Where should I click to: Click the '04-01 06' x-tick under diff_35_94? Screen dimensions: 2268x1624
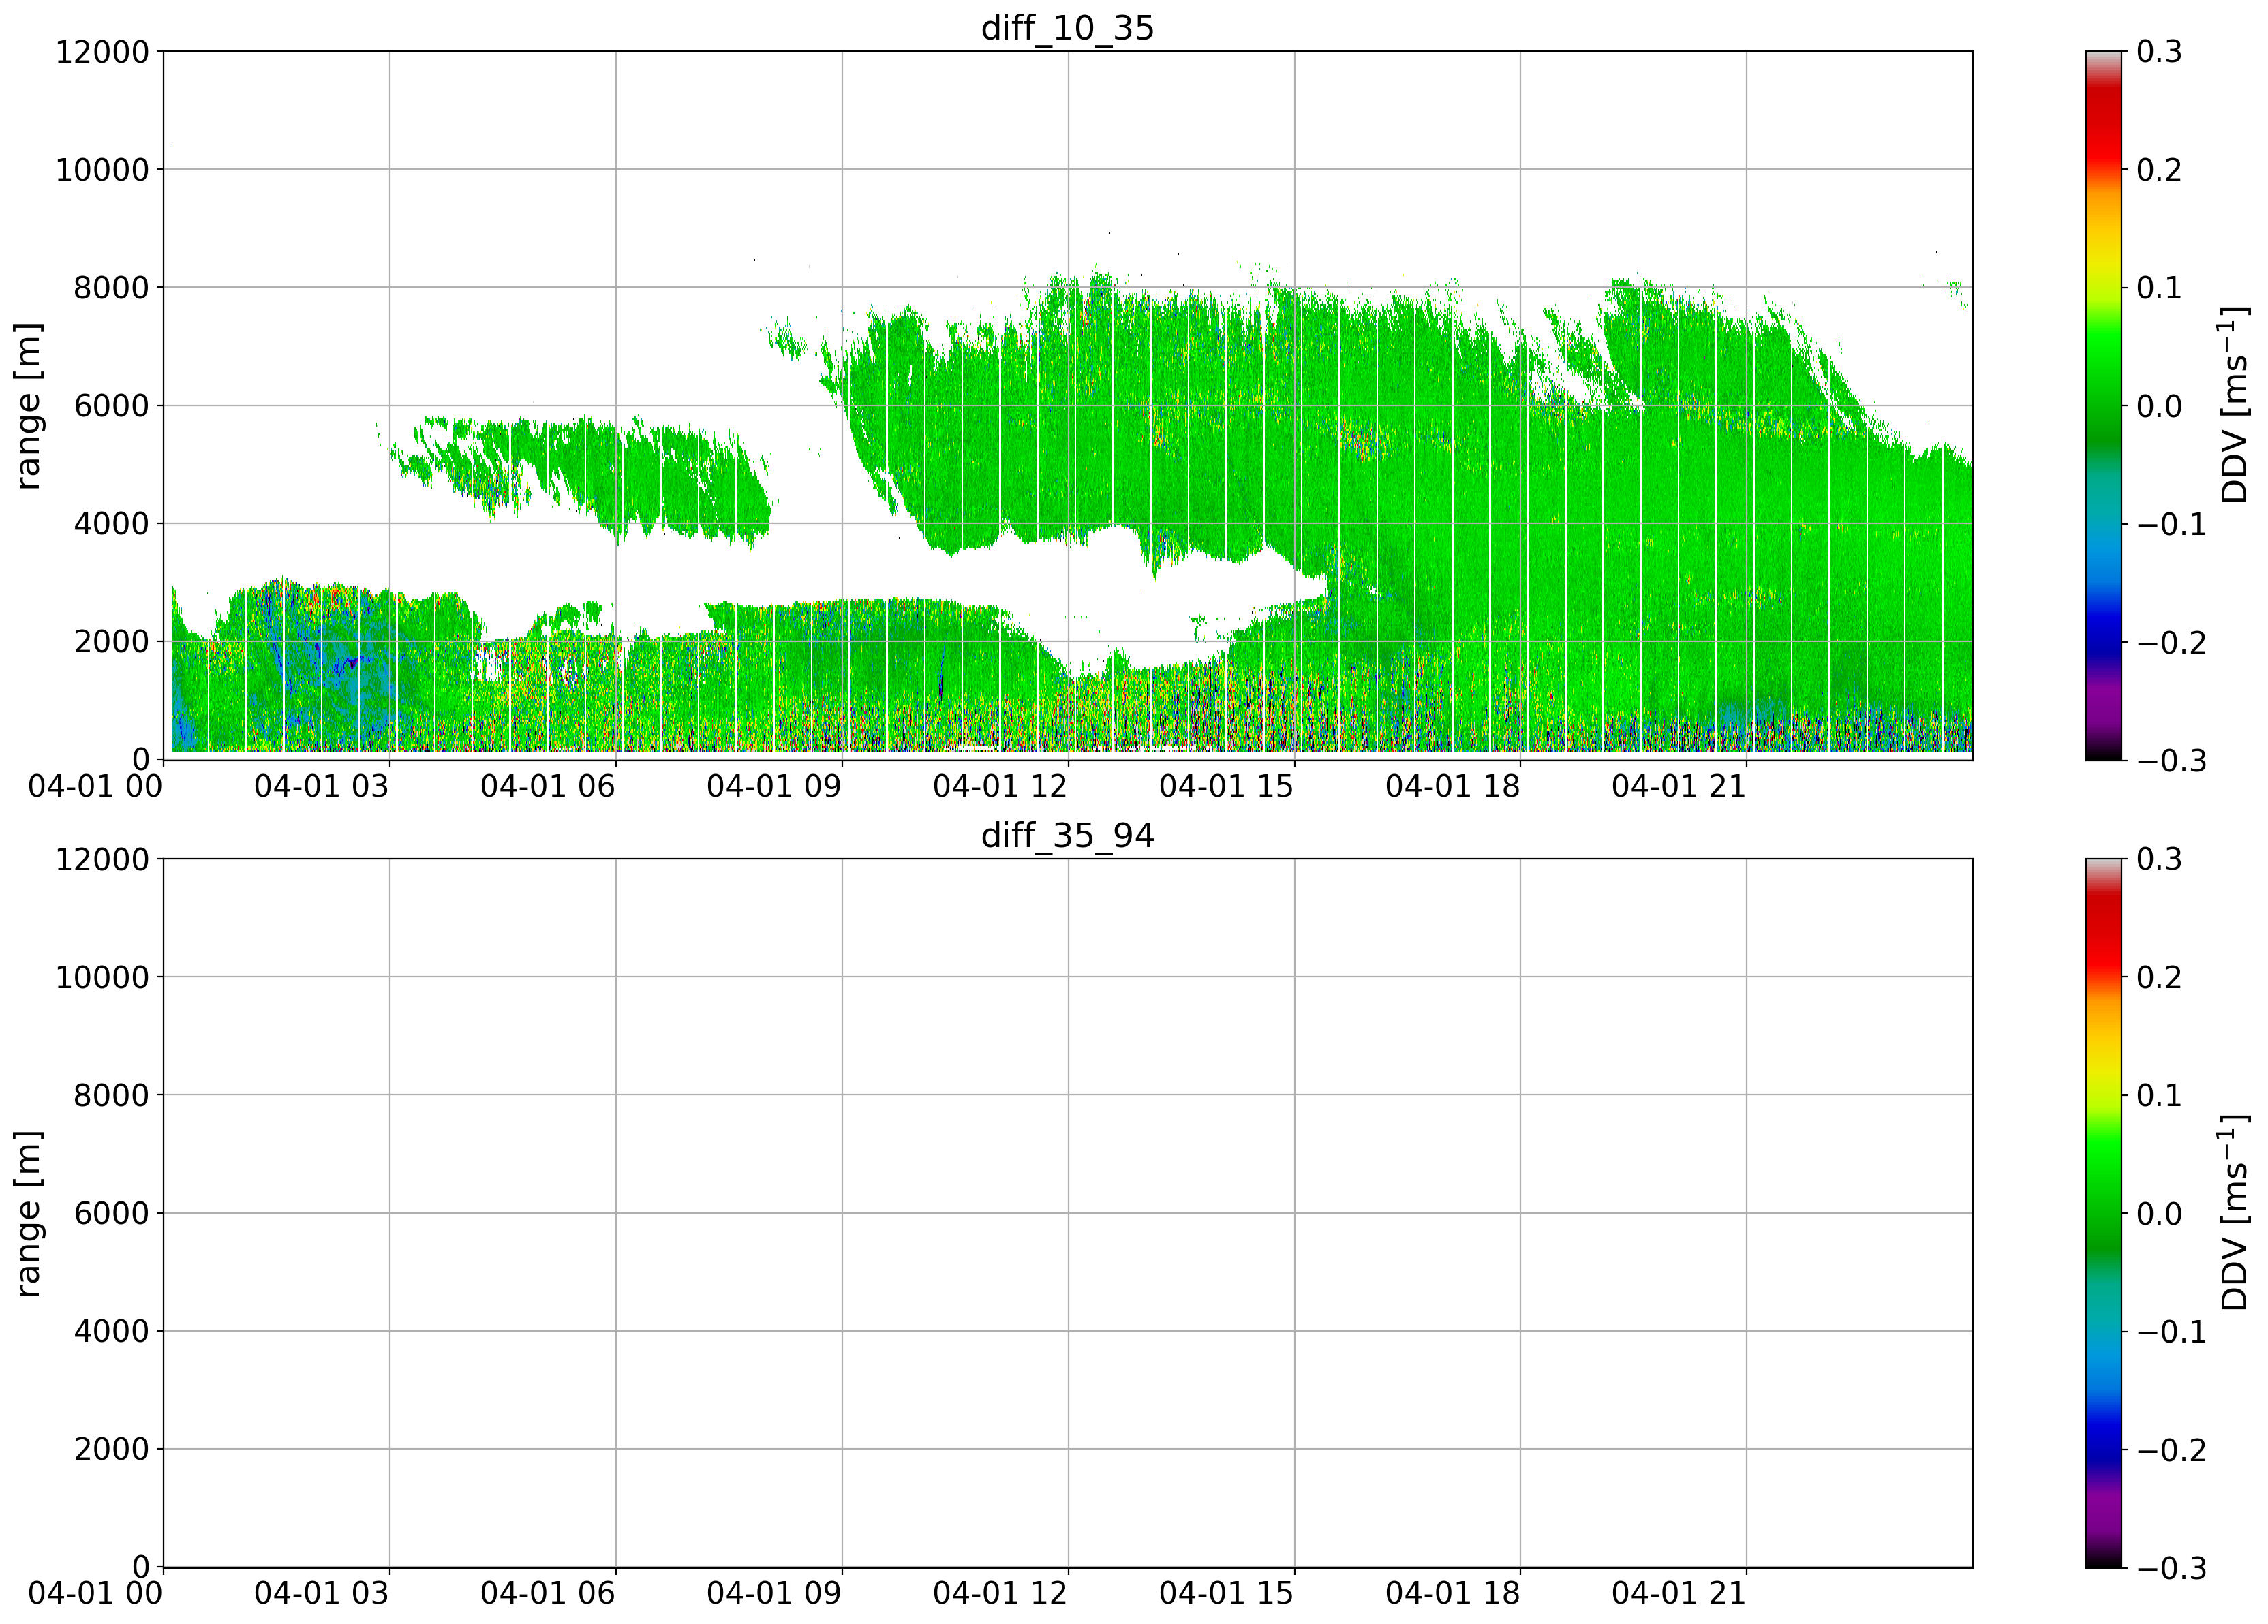(x=547, y=1594)
